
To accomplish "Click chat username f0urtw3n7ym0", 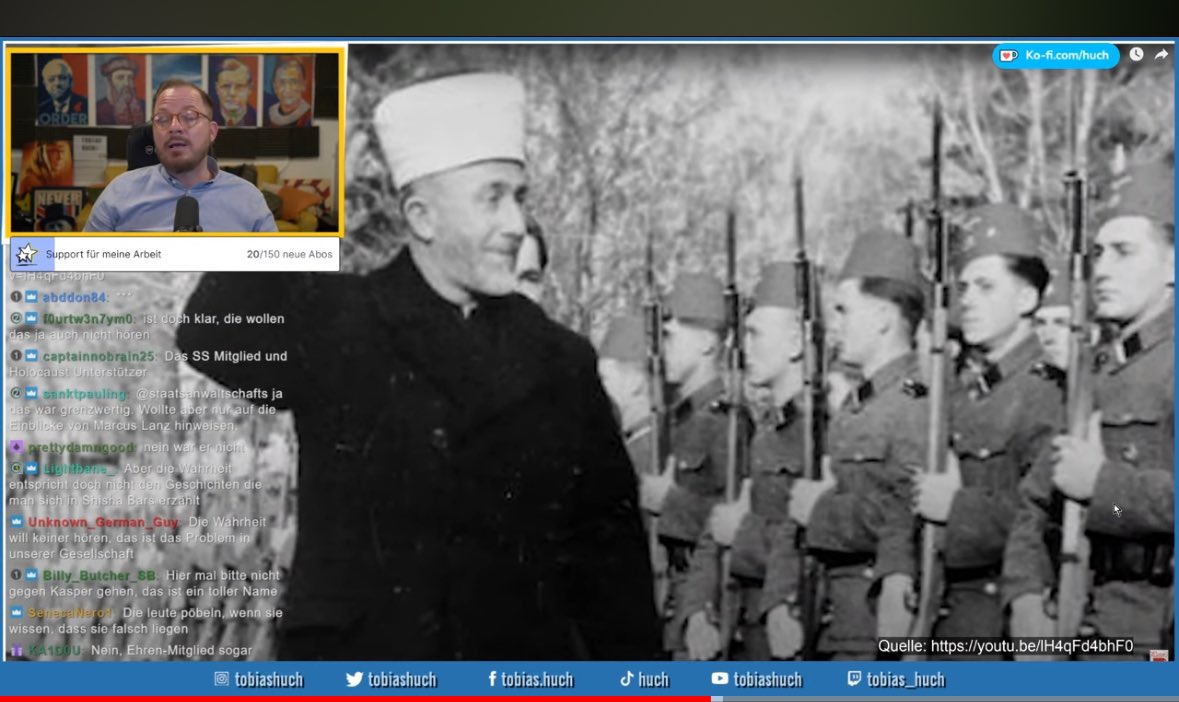I will 88,319.
